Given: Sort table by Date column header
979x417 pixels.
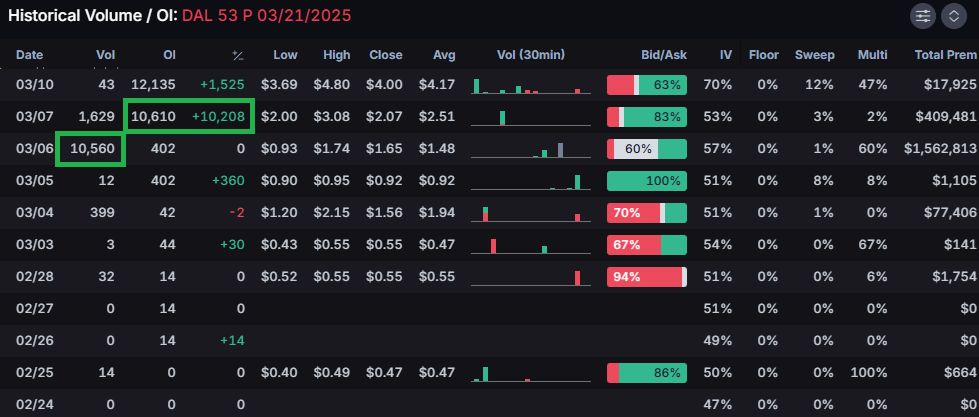Looking at the screenshot, I should coord(29,55).
